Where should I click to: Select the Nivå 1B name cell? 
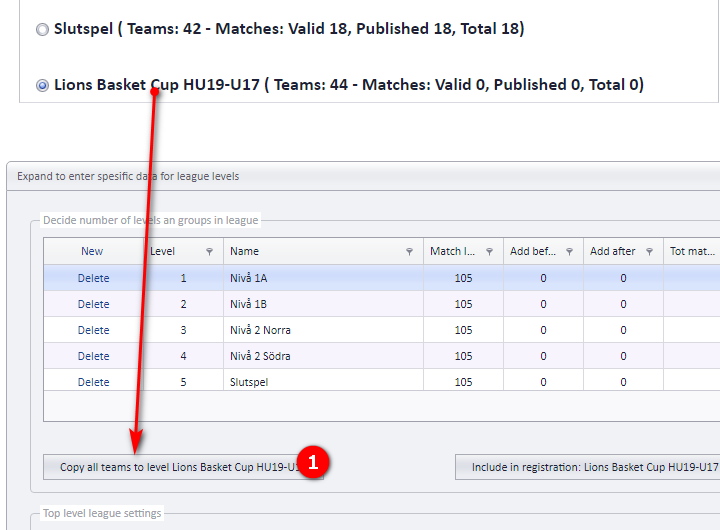pos(323,304)
